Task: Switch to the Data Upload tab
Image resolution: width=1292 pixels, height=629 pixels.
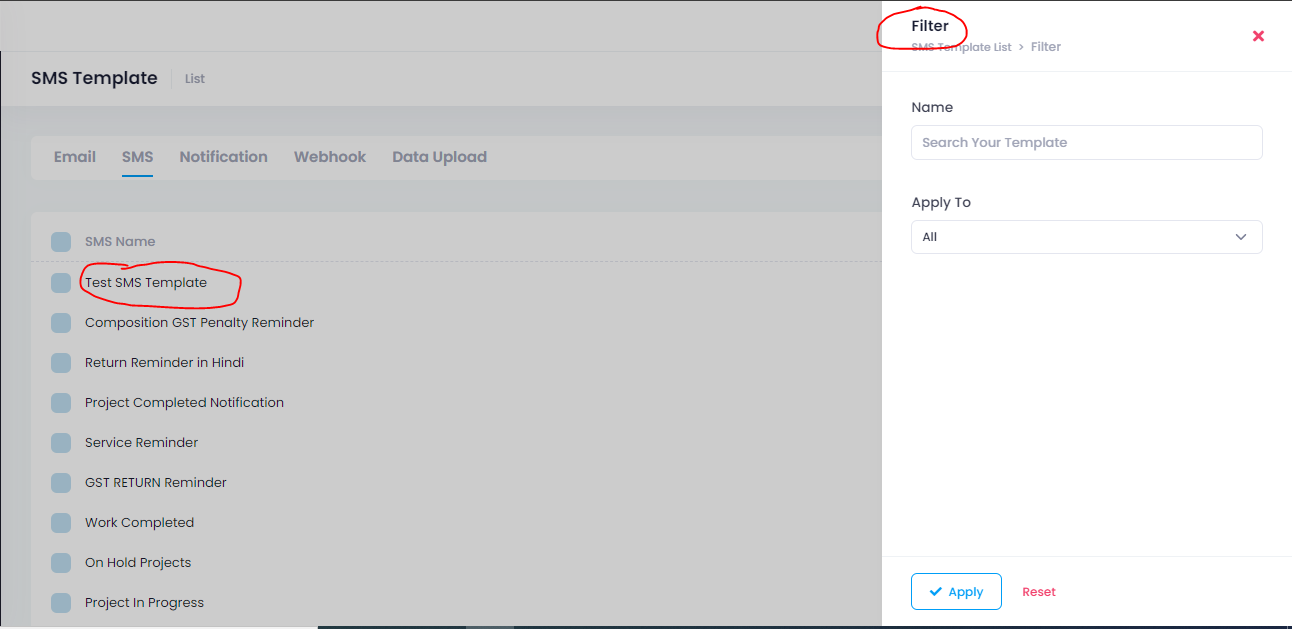Action: [x=439, y=157]
